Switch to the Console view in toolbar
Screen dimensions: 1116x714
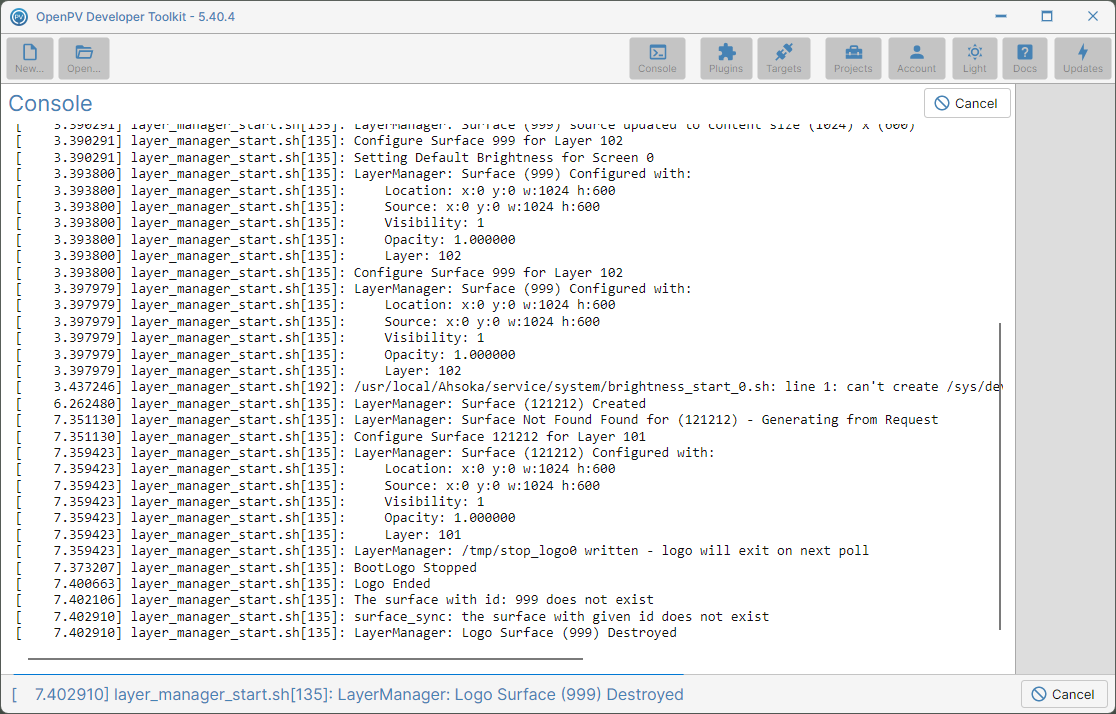coord(657,58)
